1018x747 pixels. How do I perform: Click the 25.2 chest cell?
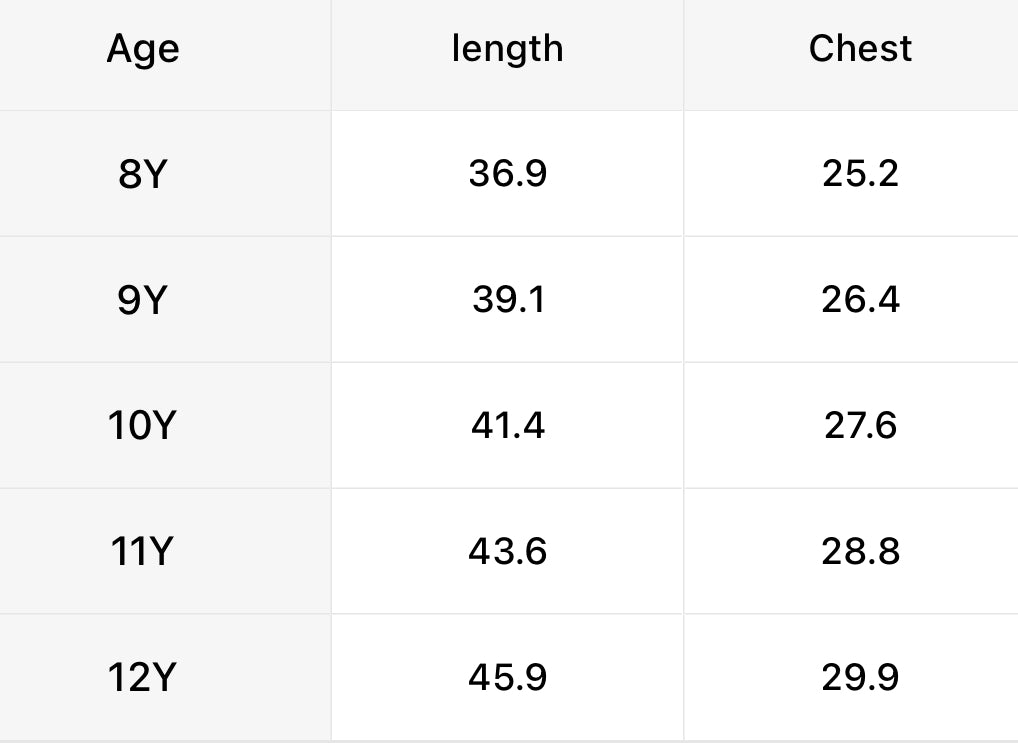pyautogui.click(x=860, y=174)
